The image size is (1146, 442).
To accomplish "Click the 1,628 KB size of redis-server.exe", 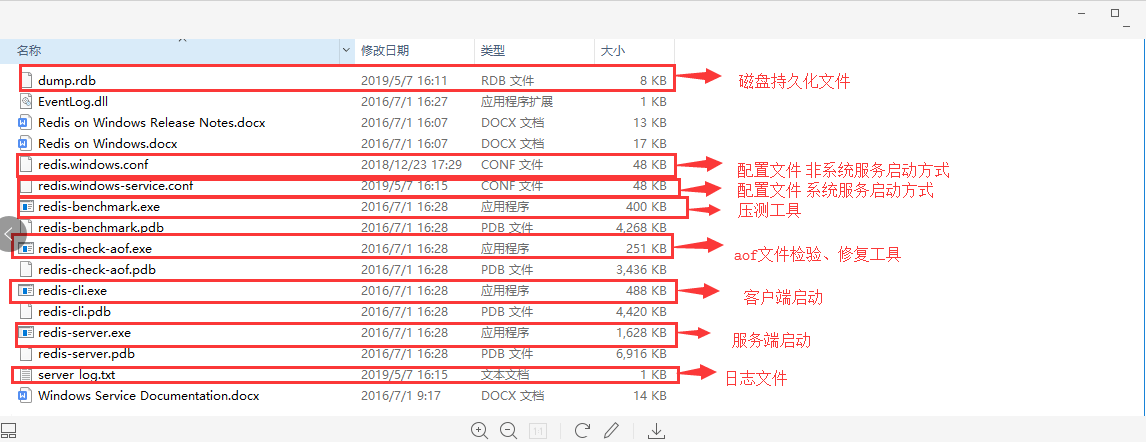I will [641, 333].
